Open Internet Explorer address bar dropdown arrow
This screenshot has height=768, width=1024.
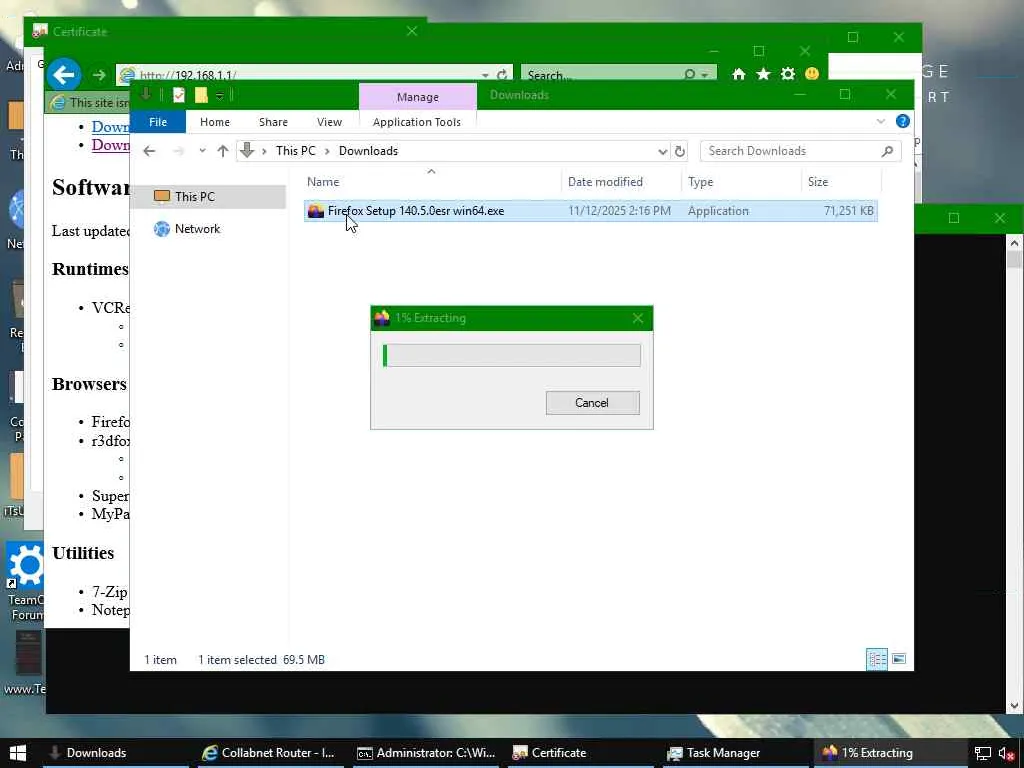click(485, 75)
